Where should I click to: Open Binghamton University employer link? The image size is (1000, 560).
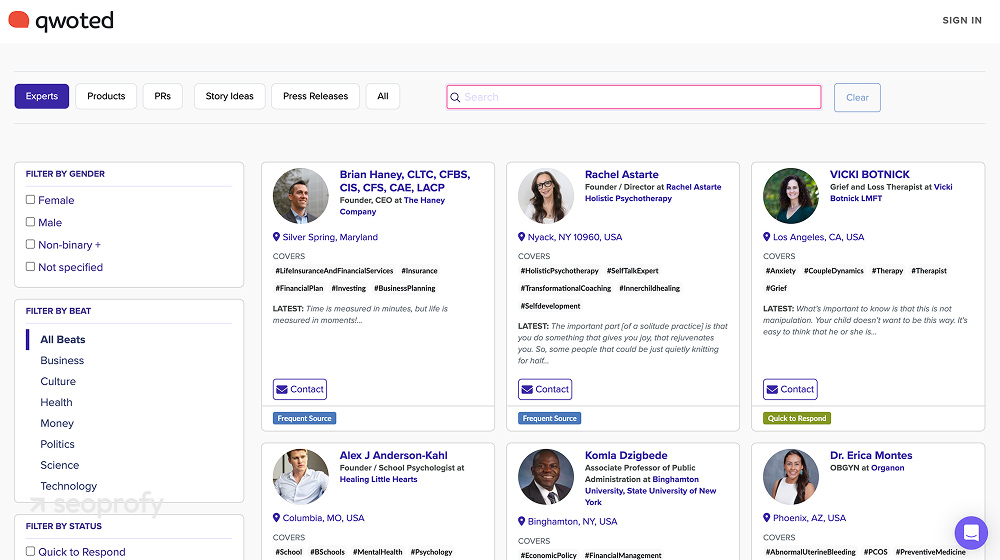(x=651, y=491)
